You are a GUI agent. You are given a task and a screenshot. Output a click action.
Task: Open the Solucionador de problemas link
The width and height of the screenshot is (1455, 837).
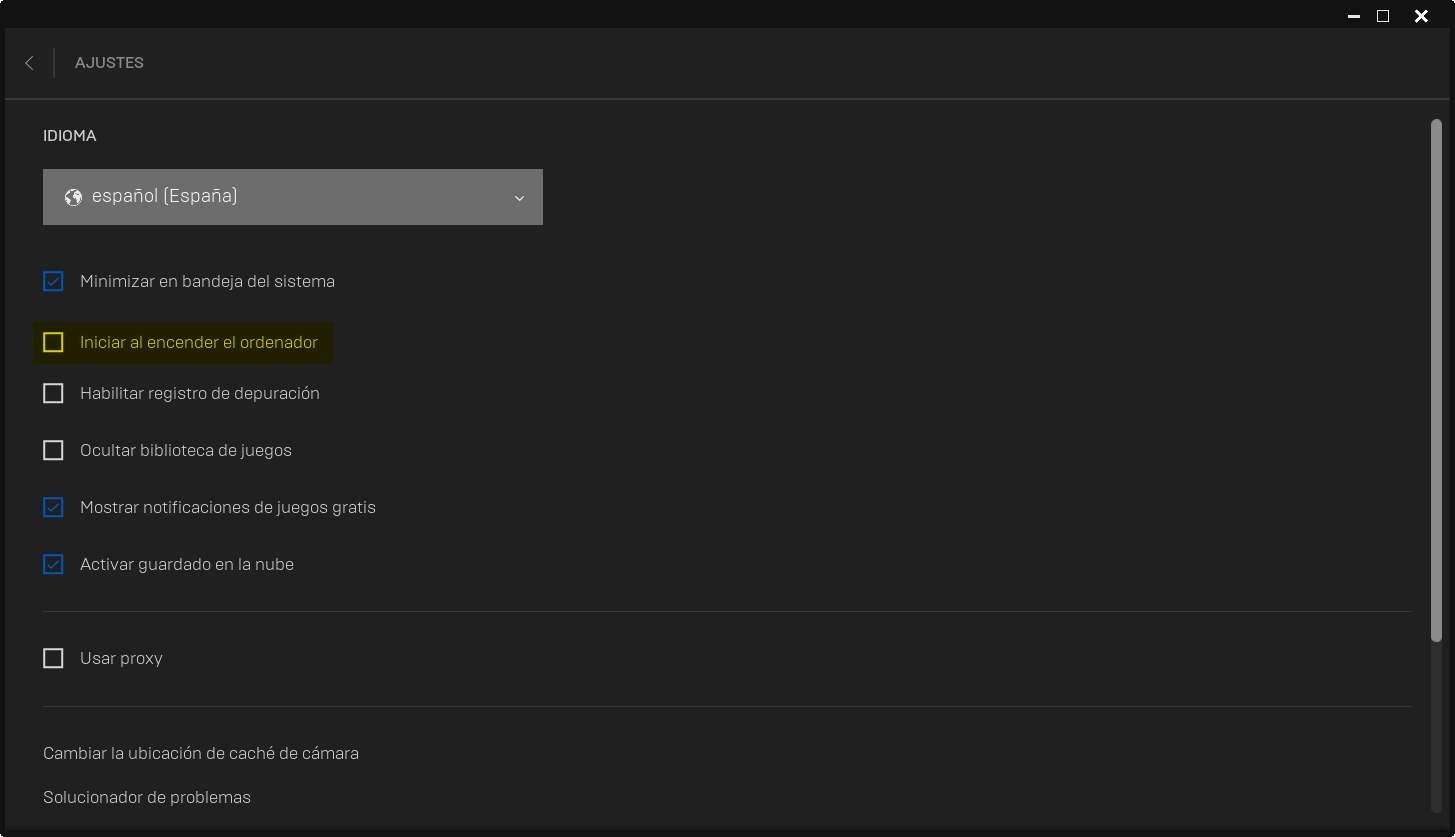tap(147, 797)
